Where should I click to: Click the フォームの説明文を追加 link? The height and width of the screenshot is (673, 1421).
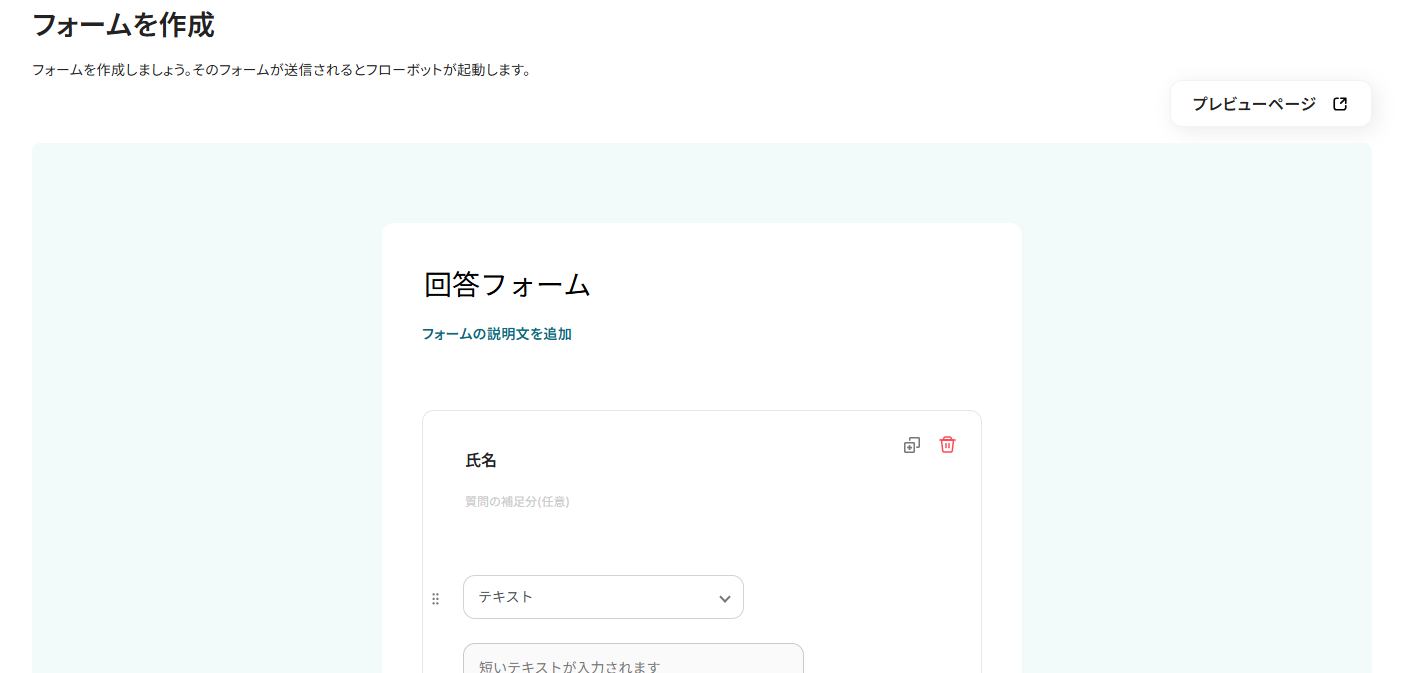496,334
